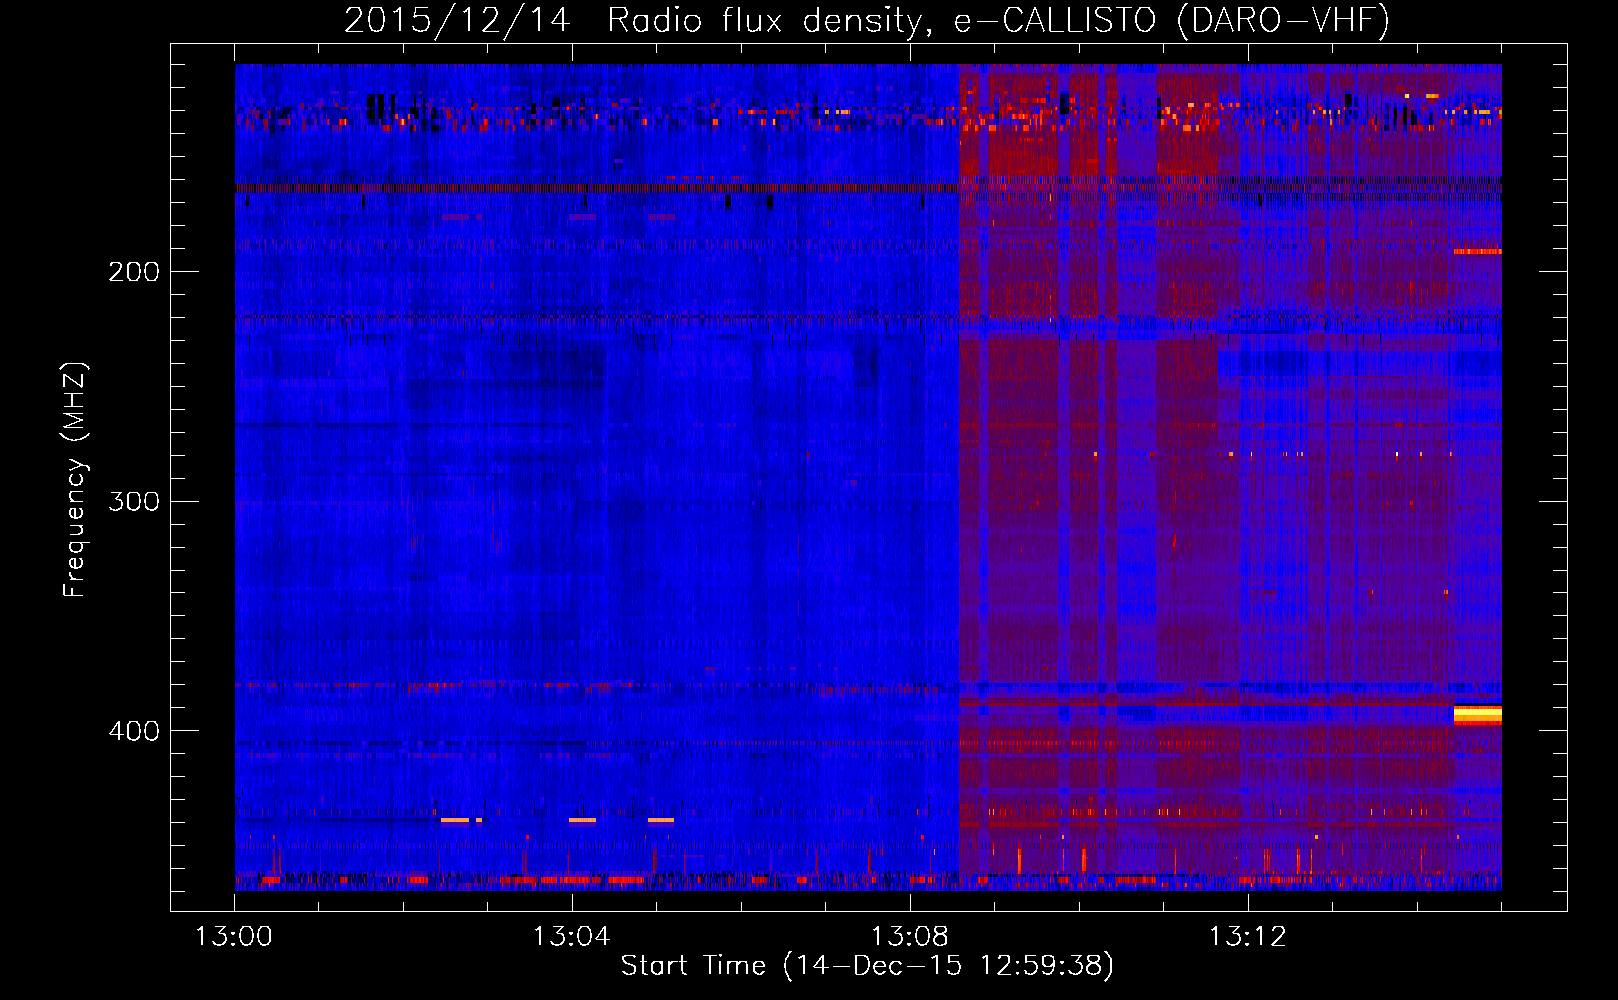Click the '400' frequency tick label
1618x1000 pixels.
point(134,731)
